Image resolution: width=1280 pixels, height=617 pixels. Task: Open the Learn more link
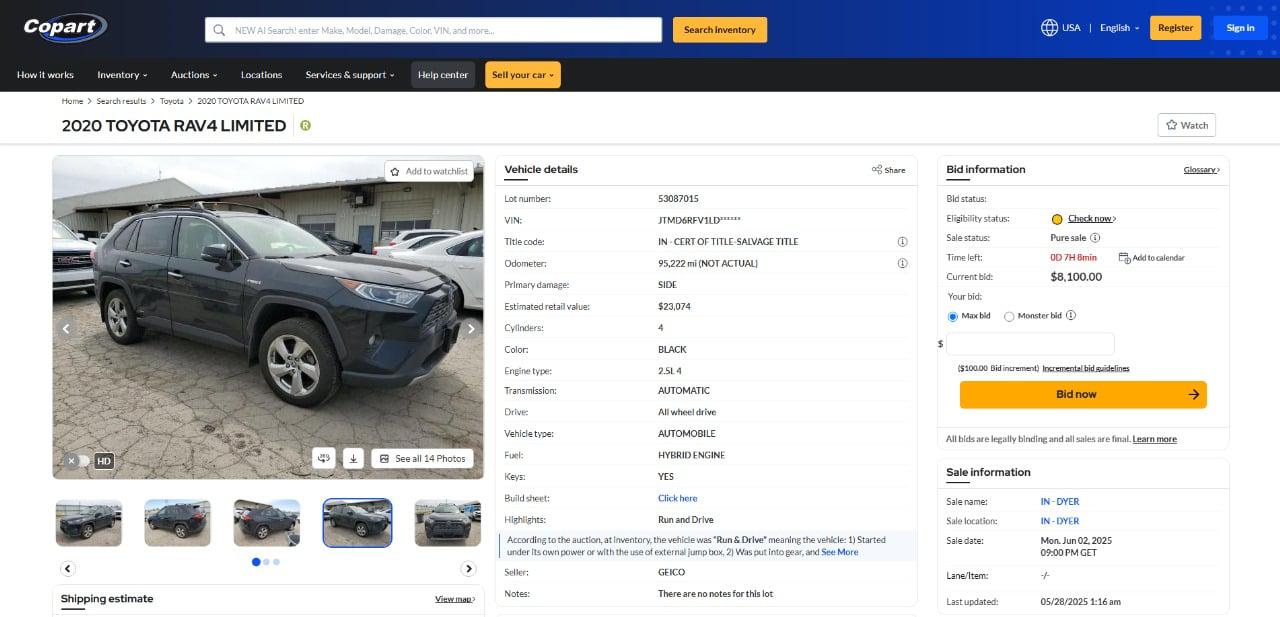[x=1155, y=439]
